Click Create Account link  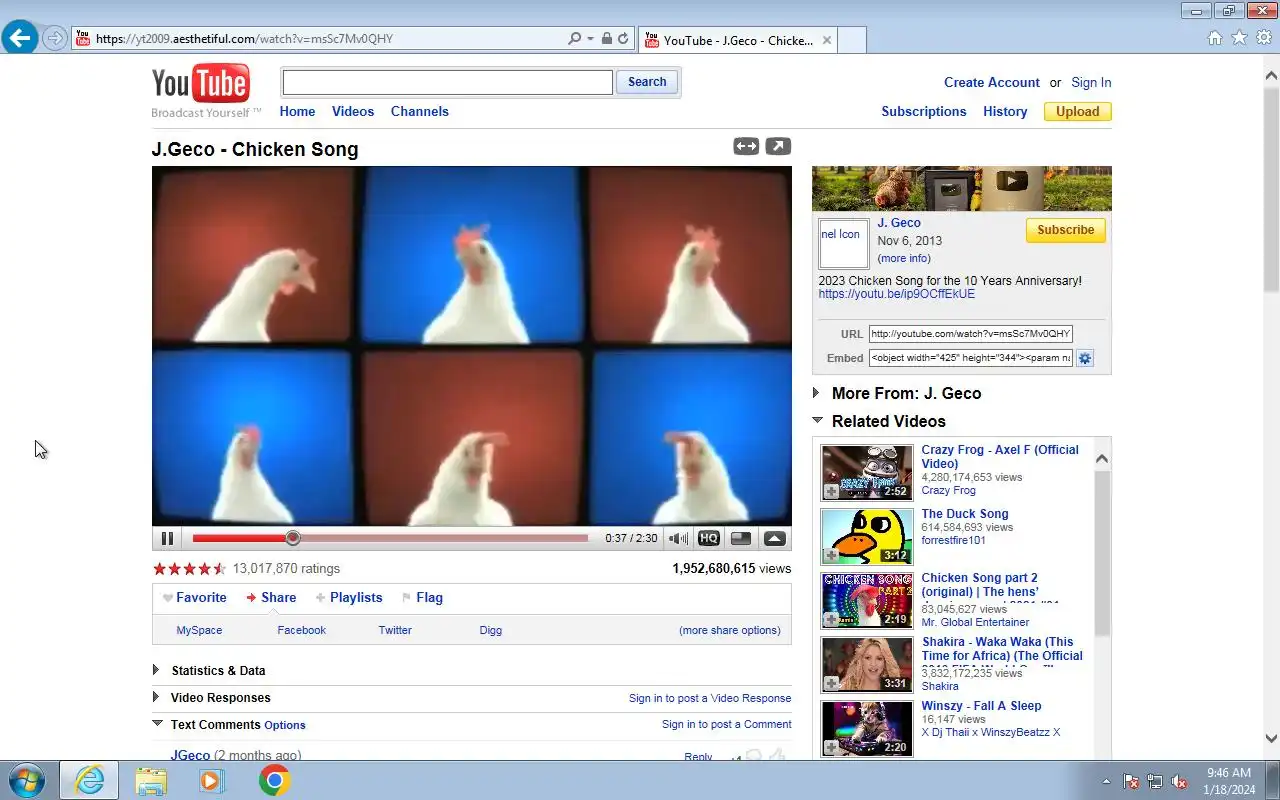click(x=992, y=82)
